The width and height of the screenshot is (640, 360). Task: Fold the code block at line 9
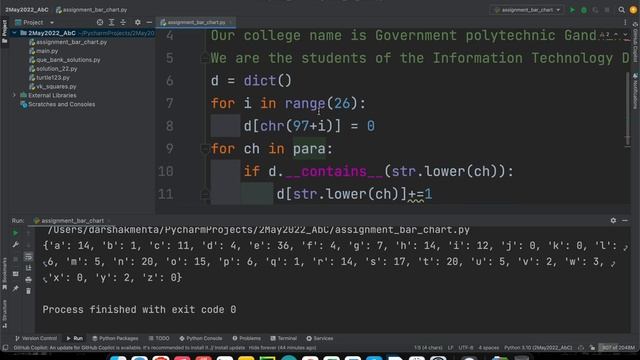pyautogui.click(x=205, y=149)
